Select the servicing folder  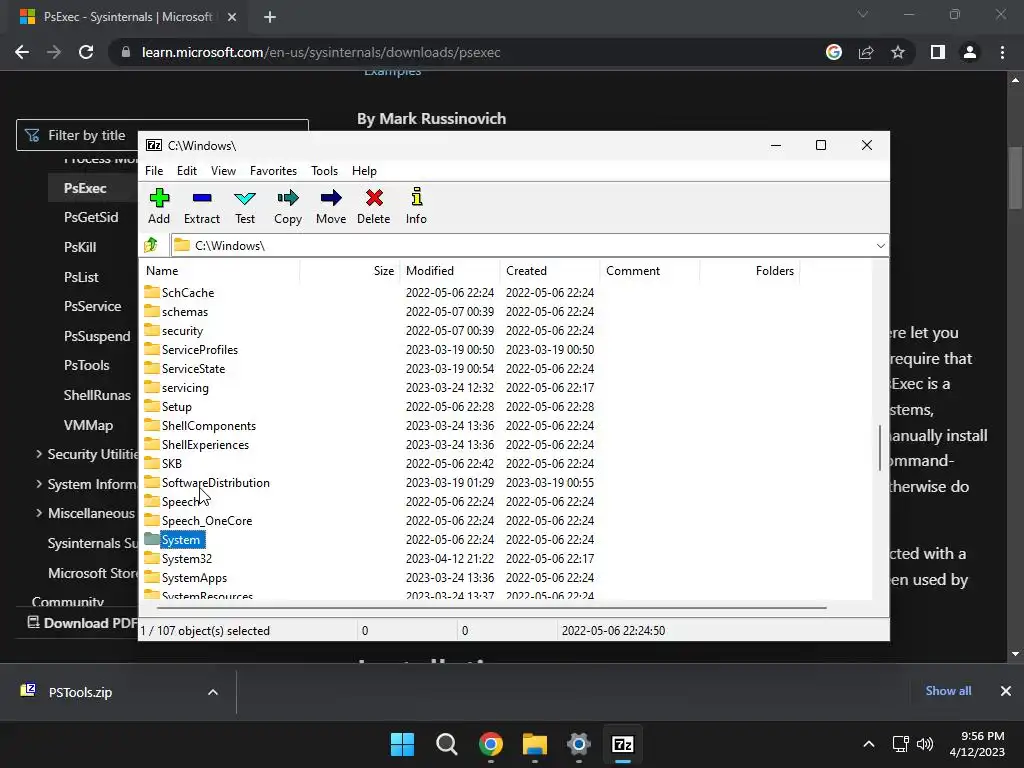click(185, 388)
